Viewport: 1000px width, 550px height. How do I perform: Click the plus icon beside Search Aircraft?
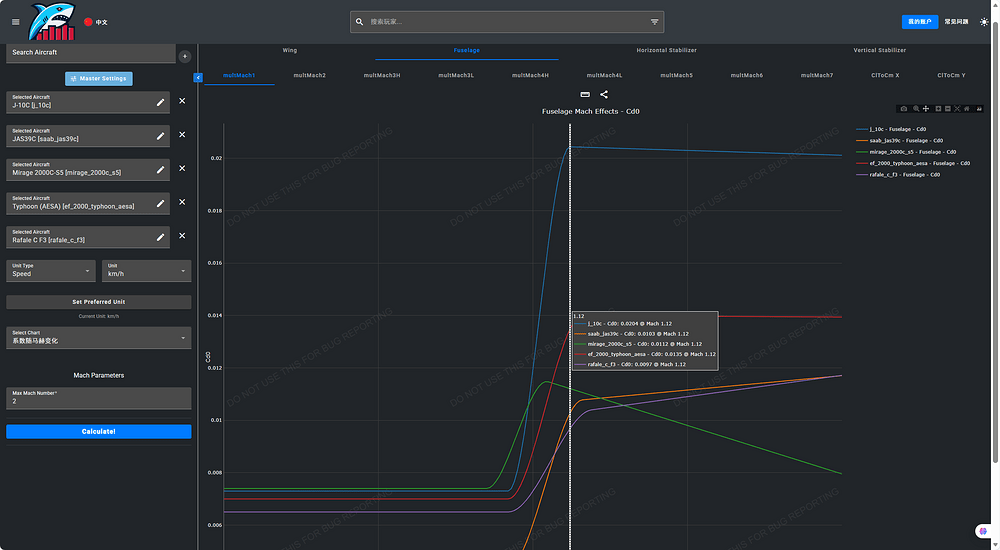[184, 56]
